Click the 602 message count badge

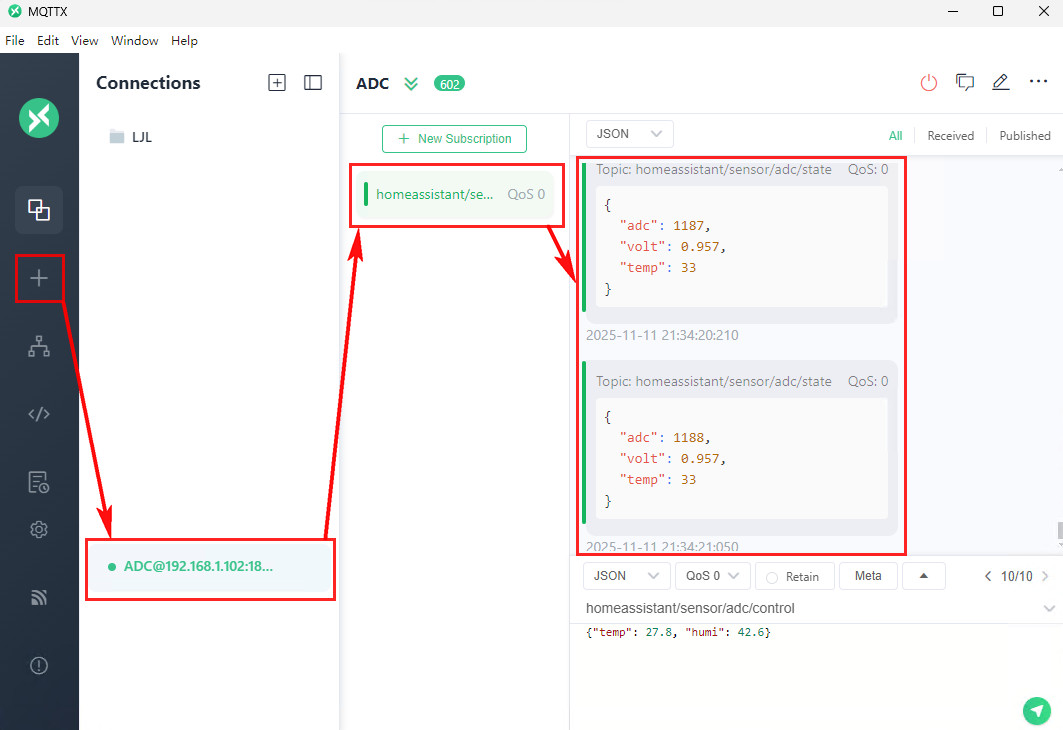pos(449,84)
